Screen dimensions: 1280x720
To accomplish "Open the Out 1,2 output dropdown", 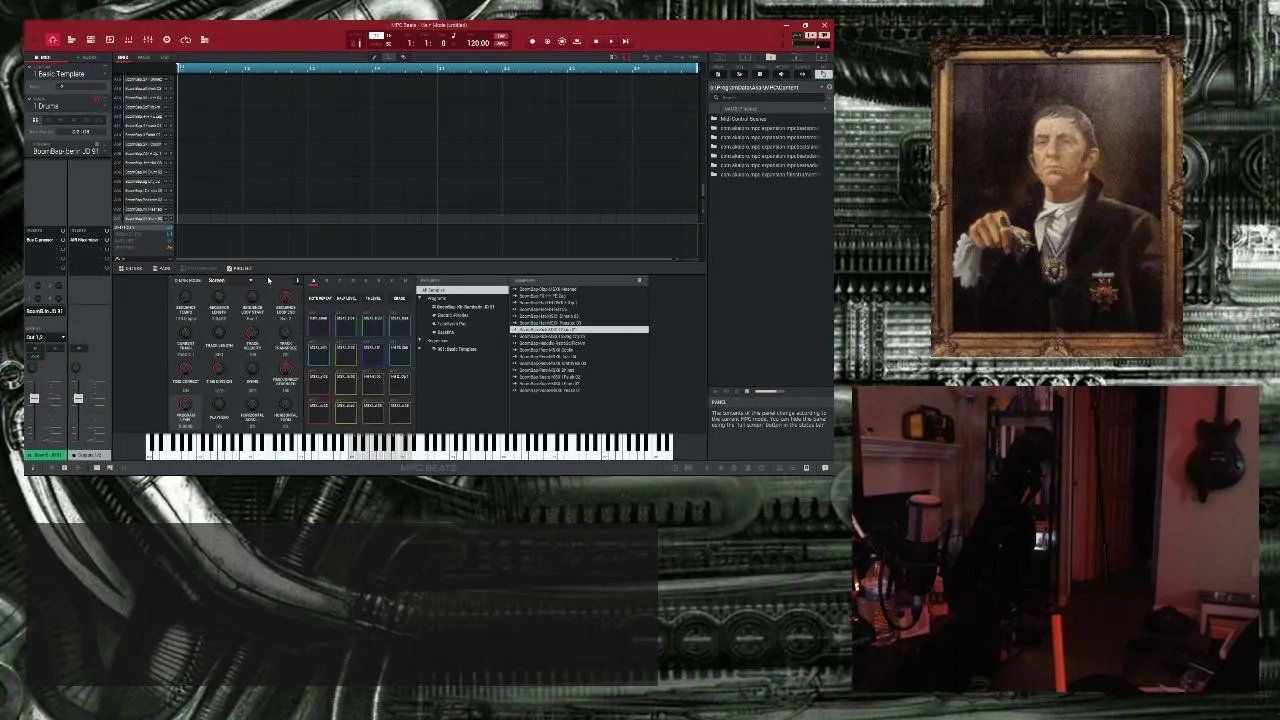I will [x=46, y=337].
